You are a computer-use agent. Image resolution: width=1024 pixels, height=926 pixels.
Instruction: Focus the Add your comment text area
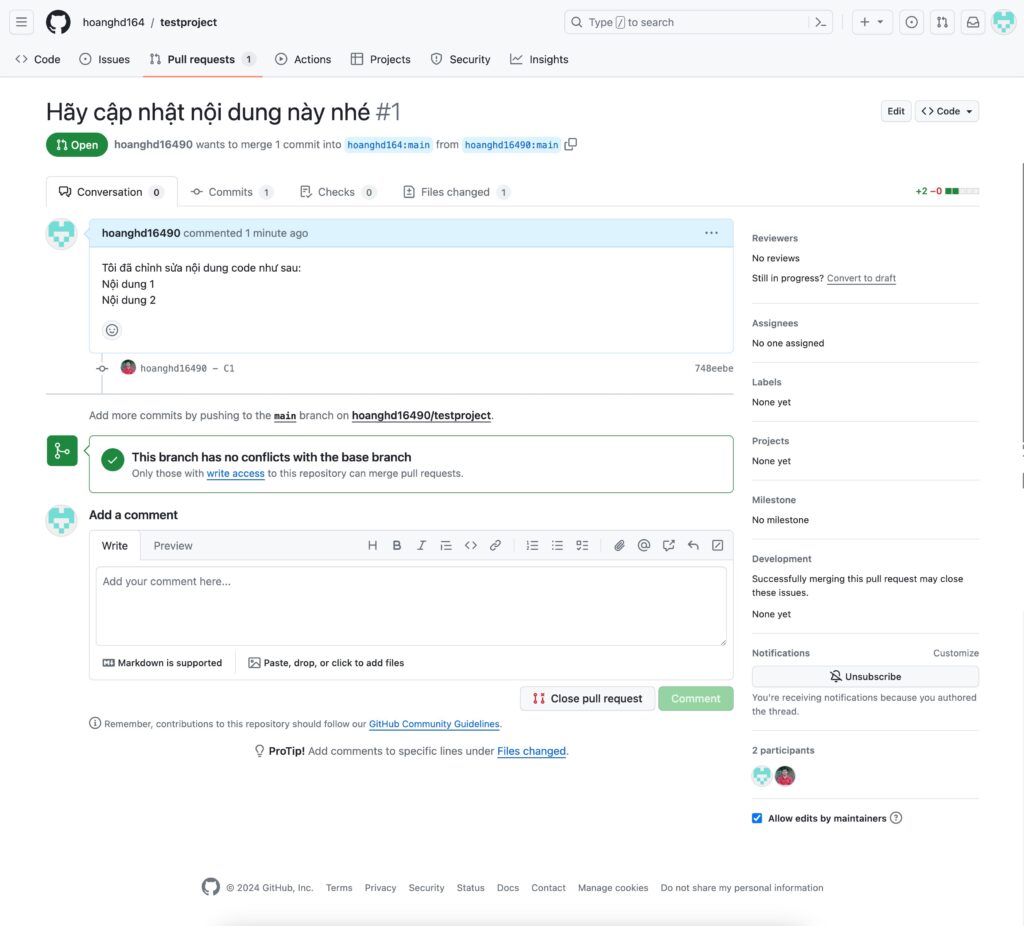coord(411,606)
